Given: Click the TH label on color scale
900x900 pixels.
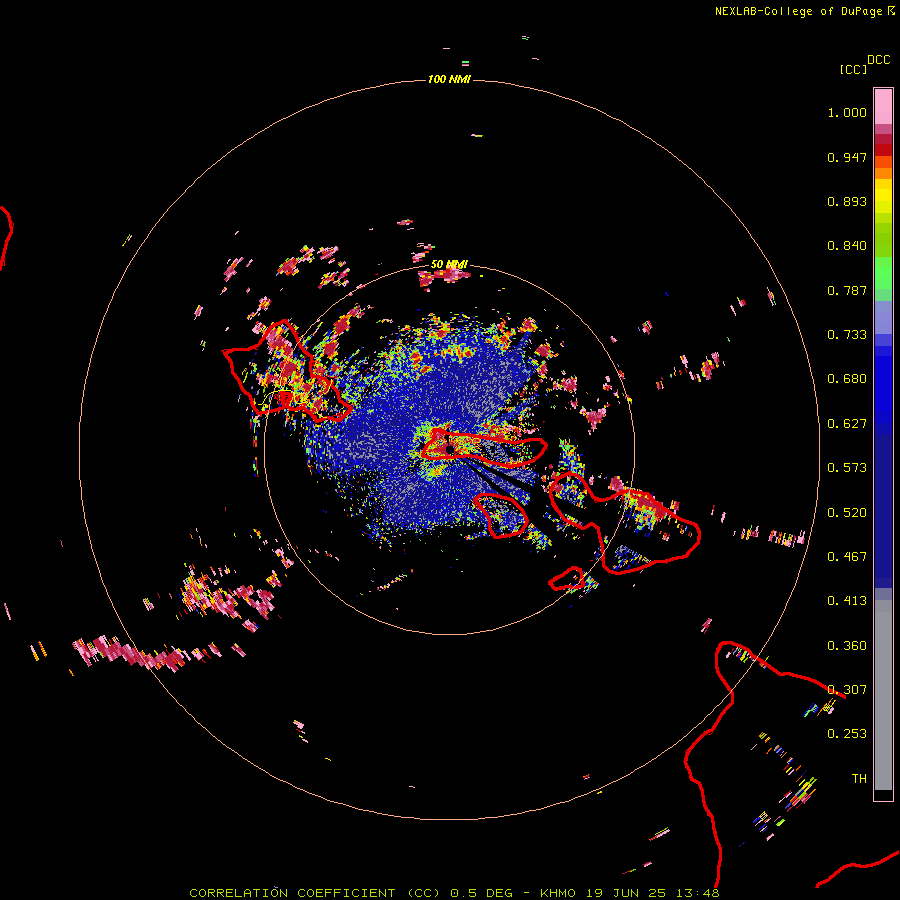Looking at the screenshot, I should click(x=859, y=779).
